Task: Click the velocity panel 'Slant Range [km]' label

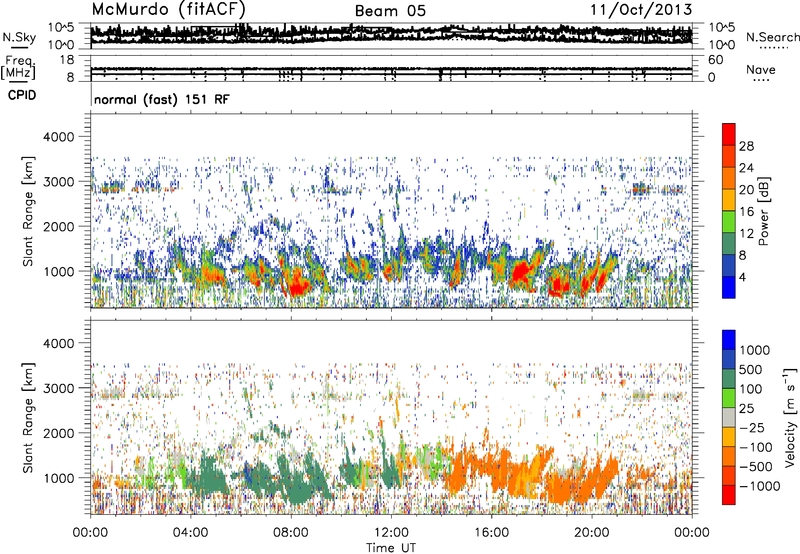Action: coord(28,418)
